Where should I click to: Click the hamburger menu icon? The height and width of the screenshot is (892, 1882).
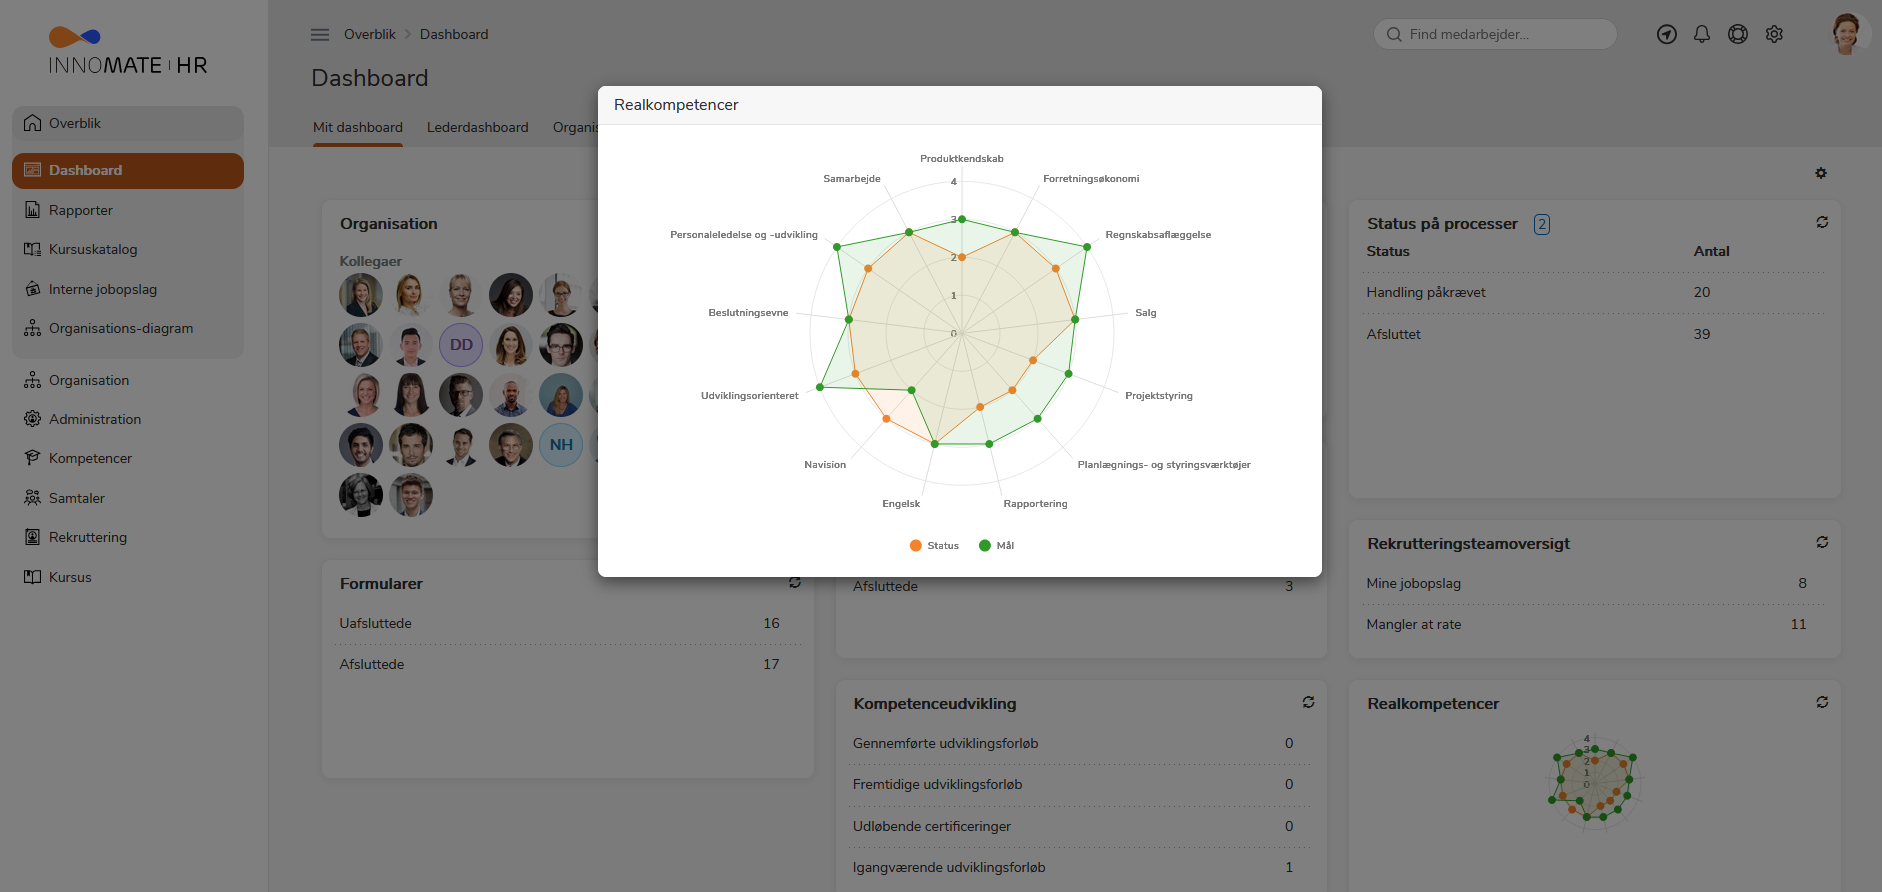[x=320, y=34]
